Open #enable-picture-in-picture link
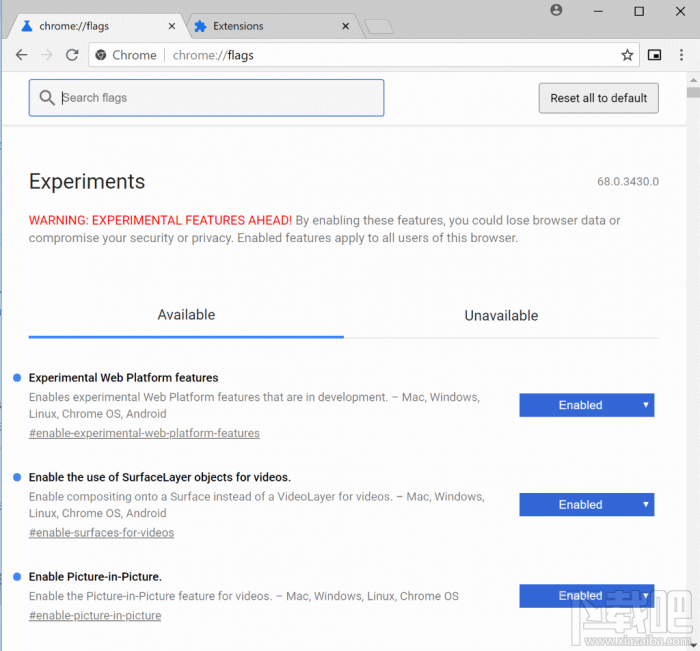700x651 pixels. point(95,616)
